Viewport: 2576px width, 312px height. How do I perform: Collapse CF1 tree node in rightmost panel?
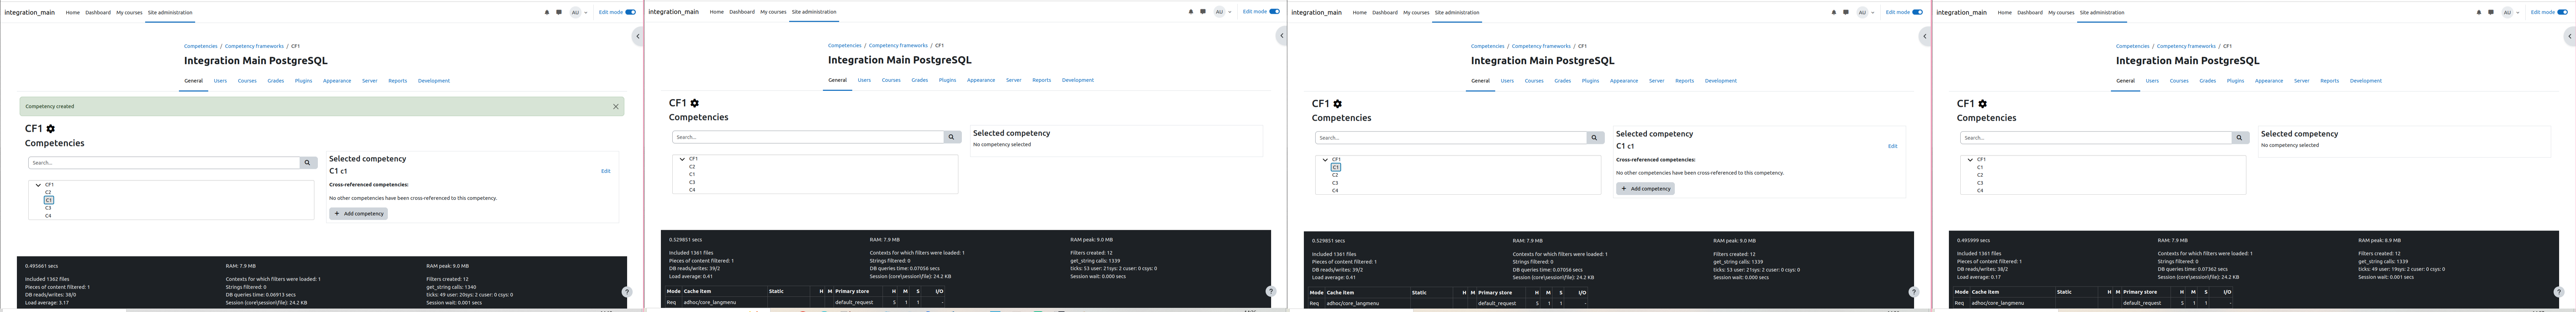click(x=1970, y=160)
